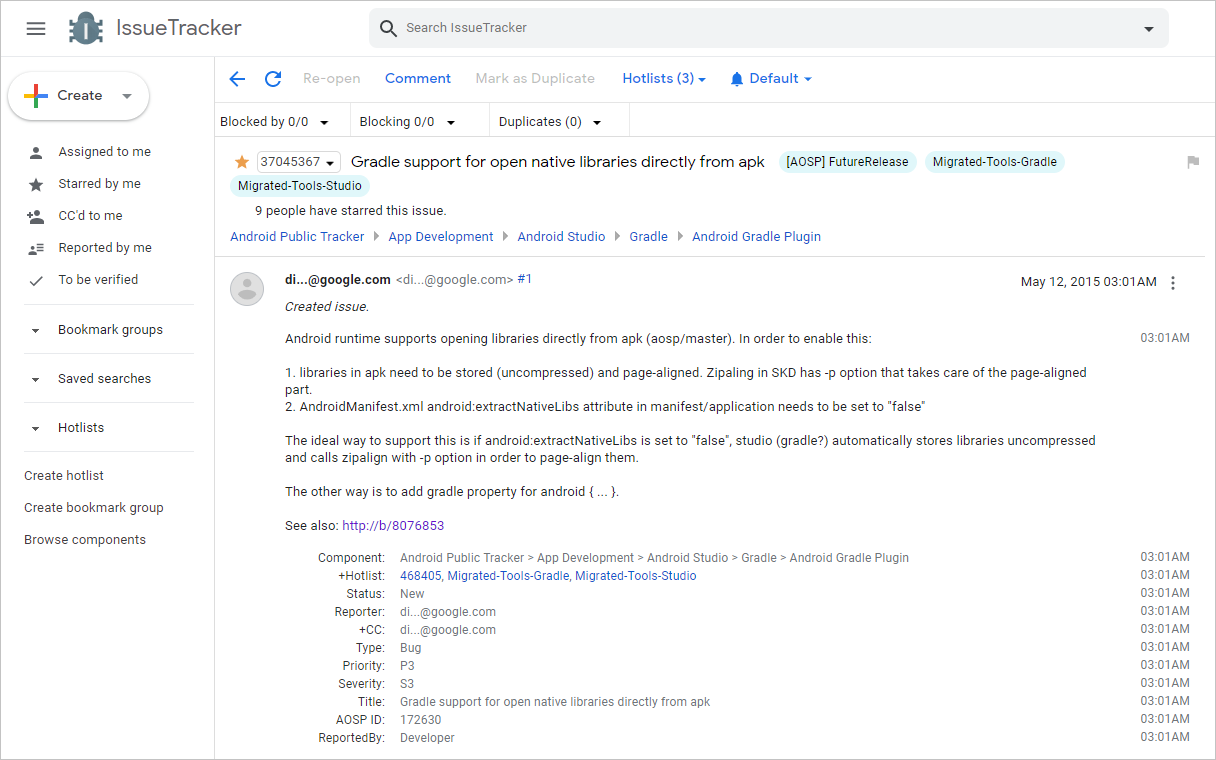Viewport: 1216px width, 760px height.
Task: Click the commenter avatar icon
Action: [247, 289]
